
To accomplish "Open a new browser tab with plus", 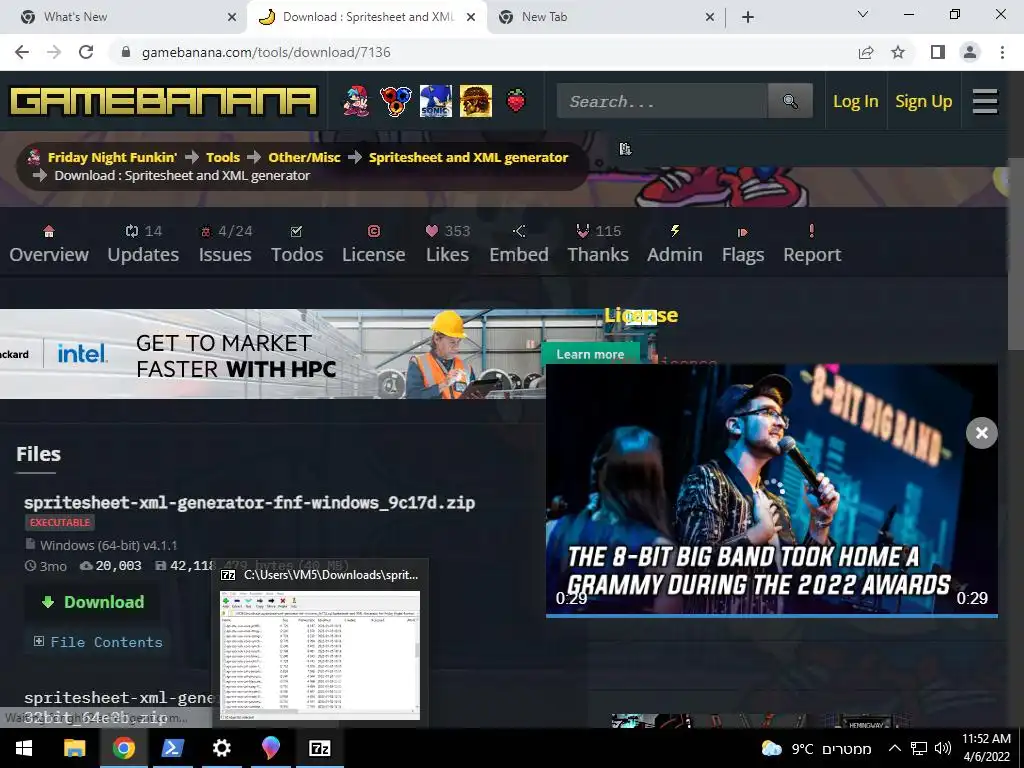I will 748,17.
